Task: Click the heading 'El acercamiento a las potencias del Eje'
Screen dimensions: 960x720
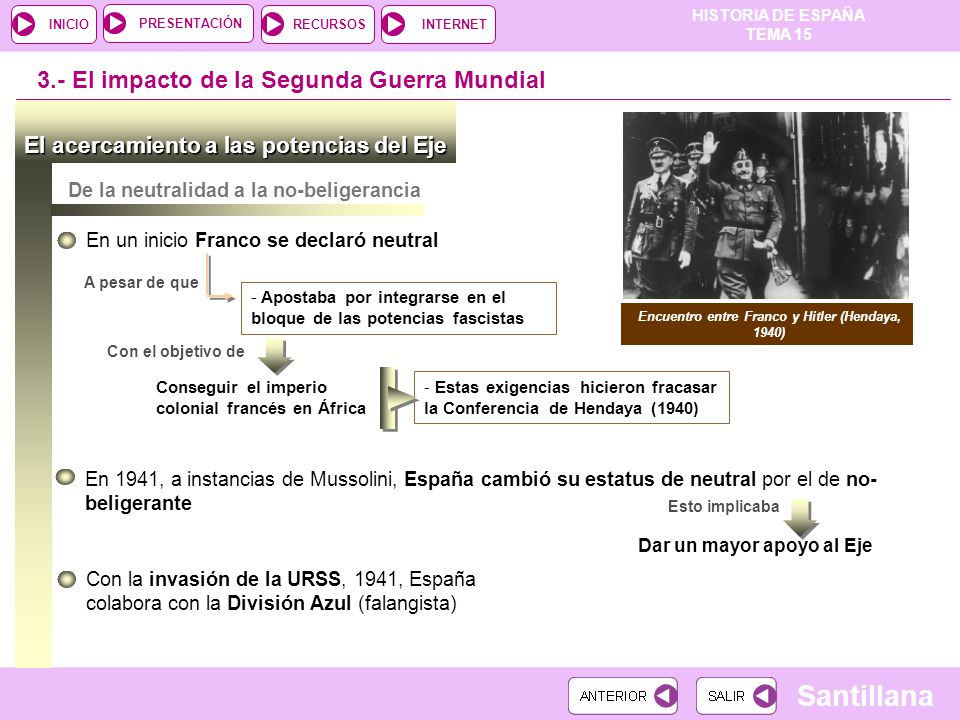Action: [235, 146]
